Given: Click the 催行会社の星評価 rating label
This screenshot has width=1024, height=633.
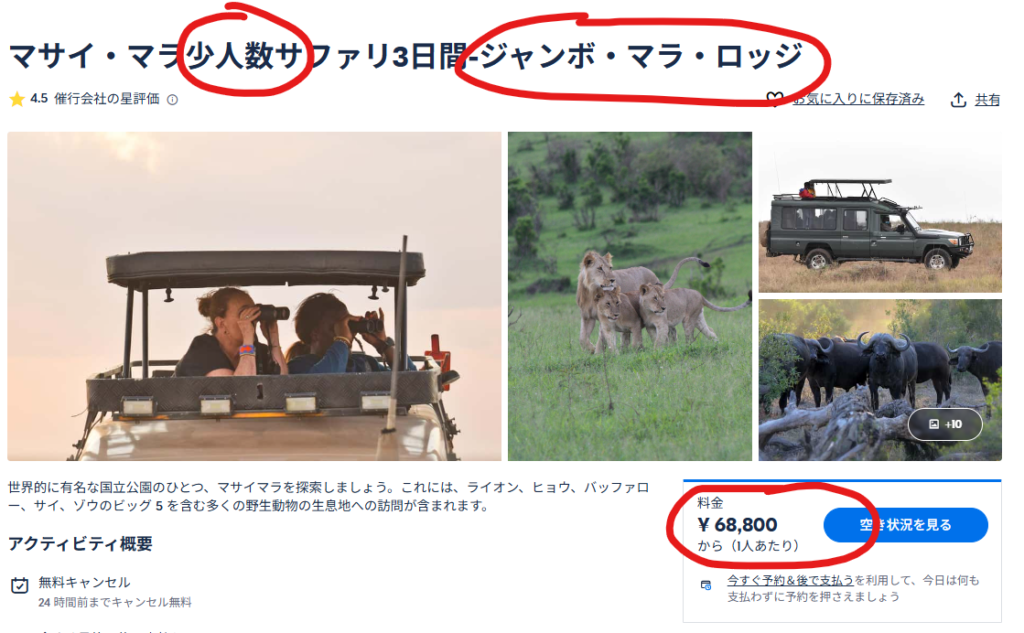Looking at the screenshot, I should 106,99.
